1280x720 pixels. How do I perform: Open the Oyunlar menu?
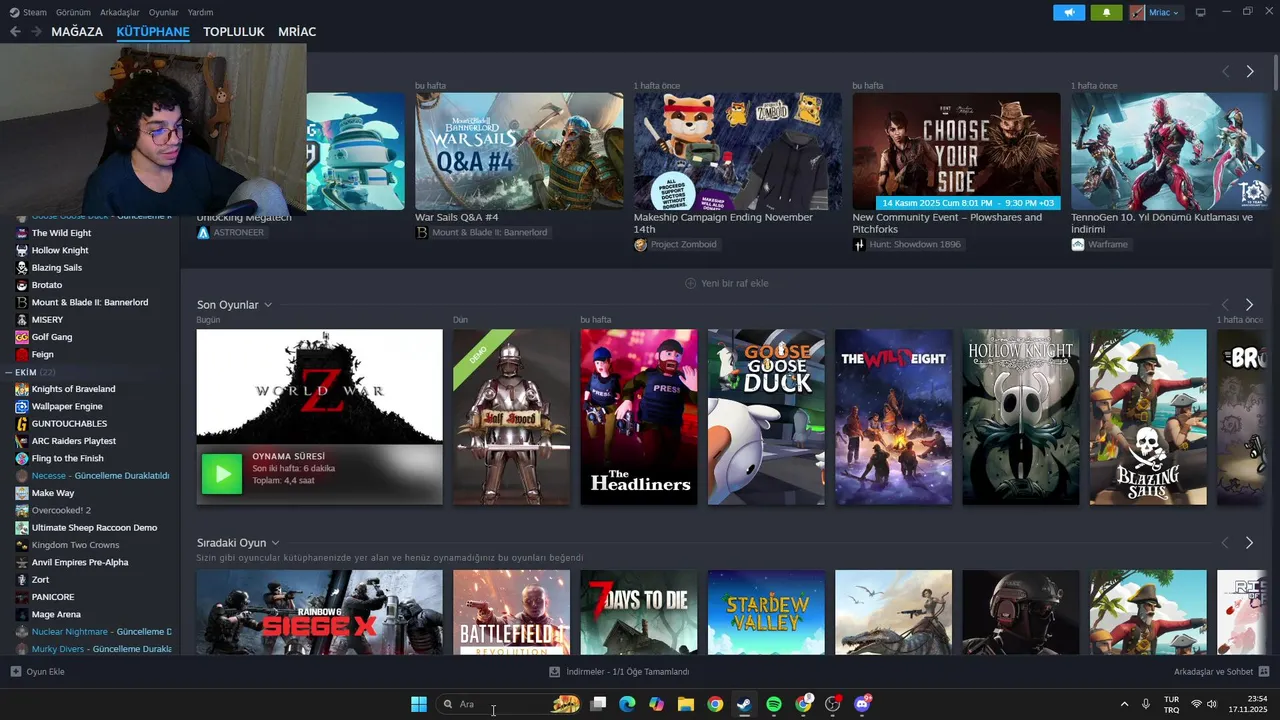pyautogui.click(x=164, y=12)
